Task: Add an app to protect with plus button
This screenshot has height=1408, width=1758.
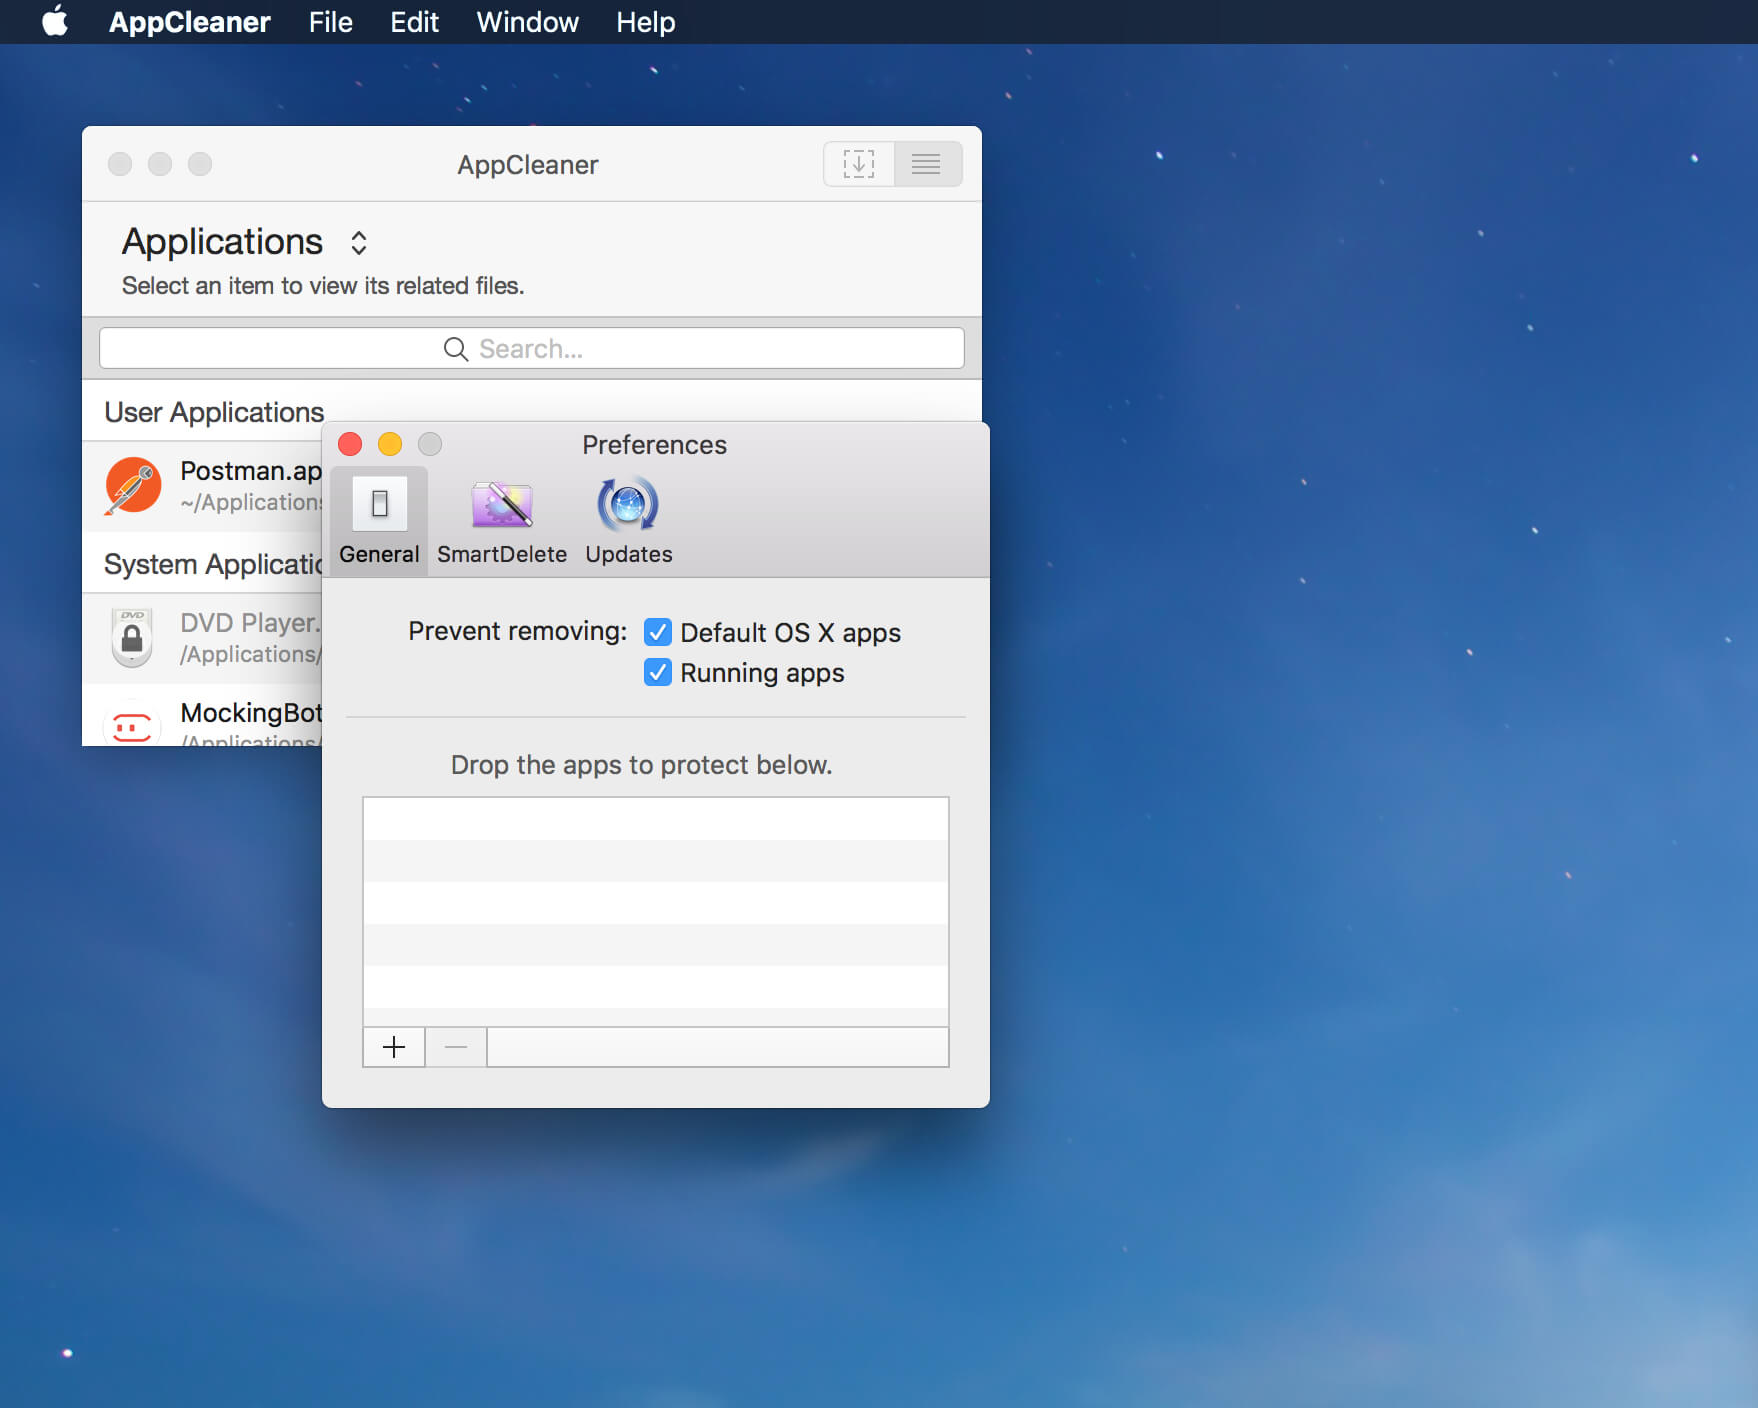Action: (x=394, y=1047)
